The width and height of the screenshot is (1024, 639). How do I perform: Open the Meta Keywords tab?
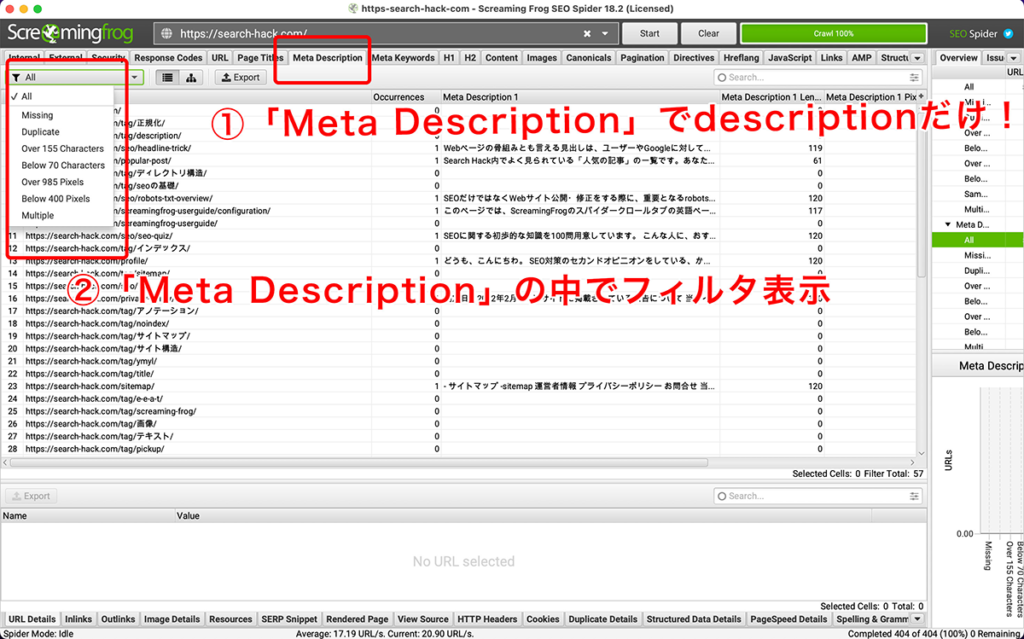tap(403, 57)
